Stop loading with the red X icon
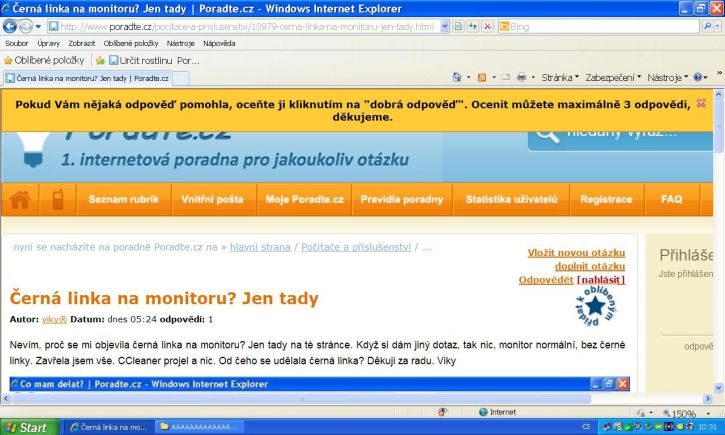The height and width of the screenshot is (435, 725). (487, 27)
